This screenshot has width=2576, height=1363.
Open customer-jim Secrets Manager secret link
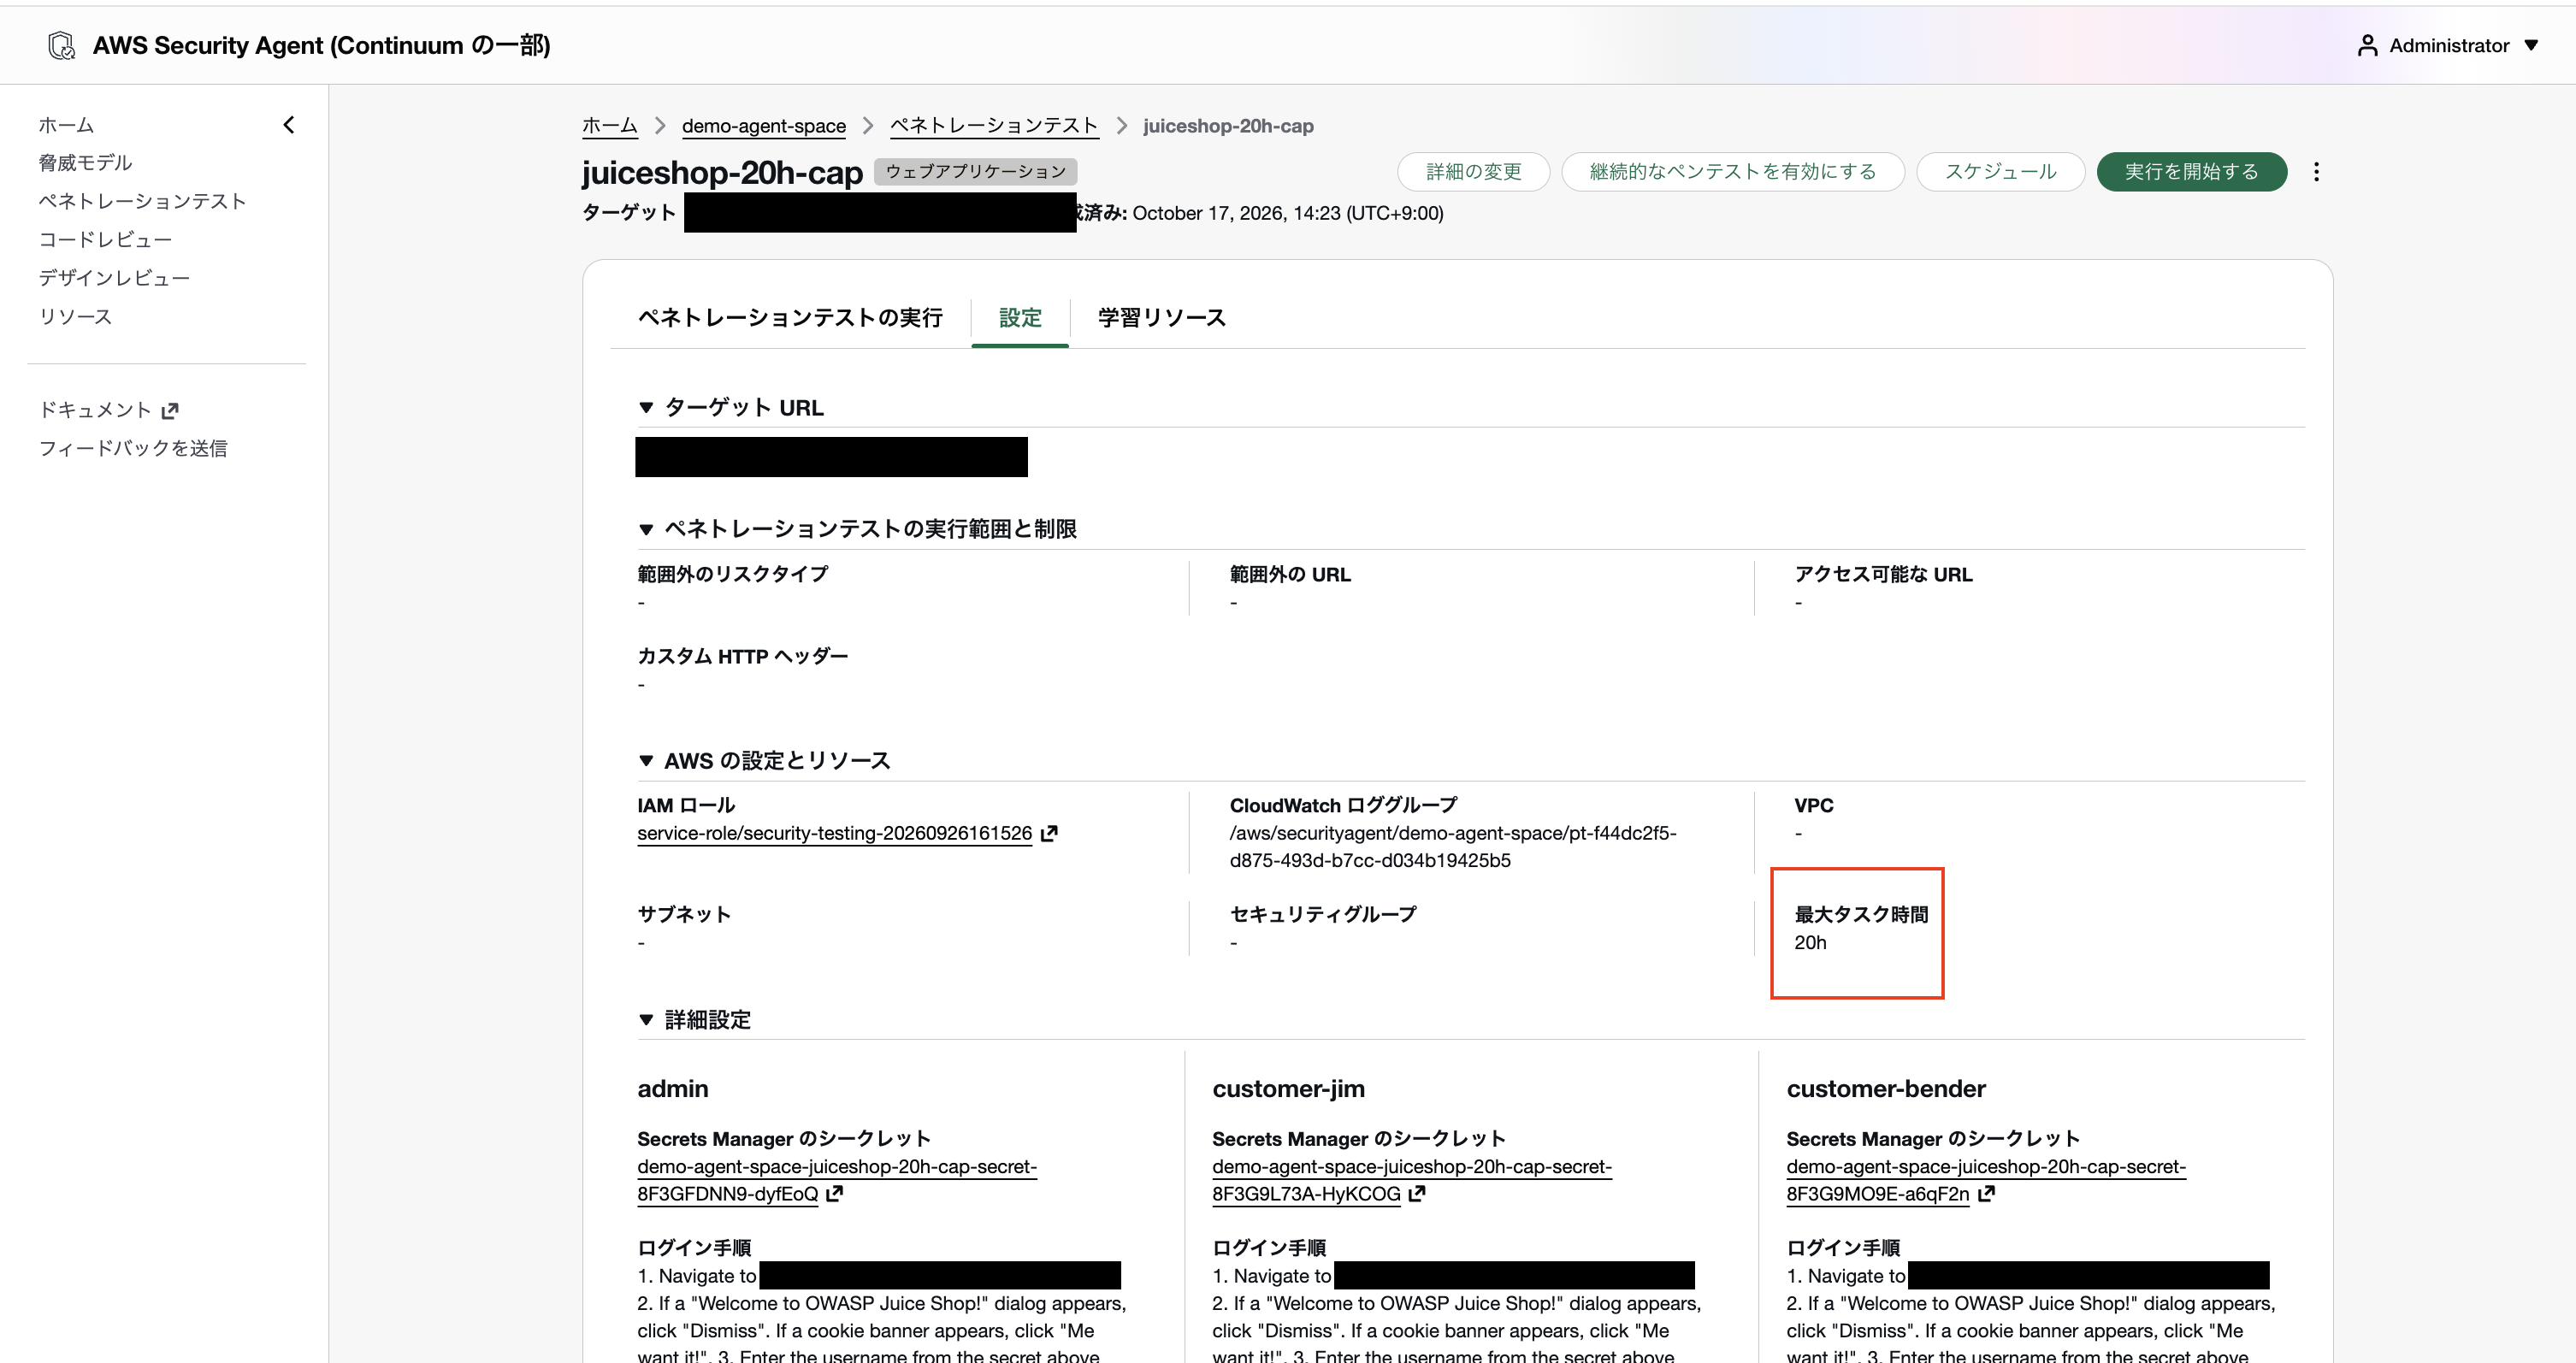tap(1411, 1180)
